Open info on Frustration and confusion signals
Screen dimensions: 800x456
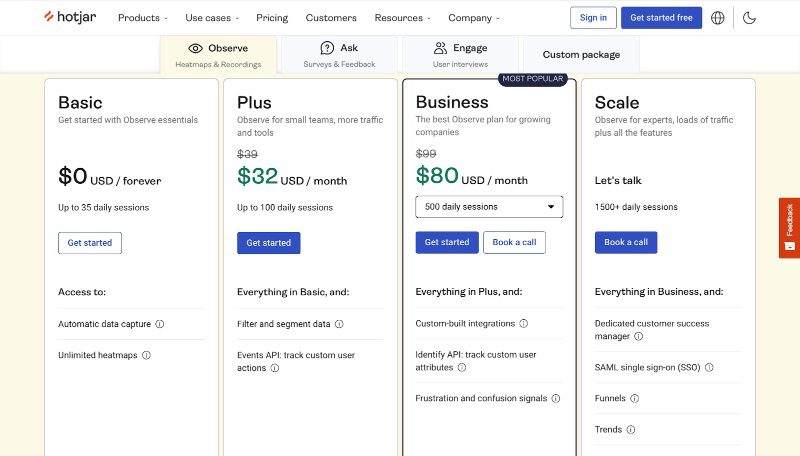[x=556, y=398]
